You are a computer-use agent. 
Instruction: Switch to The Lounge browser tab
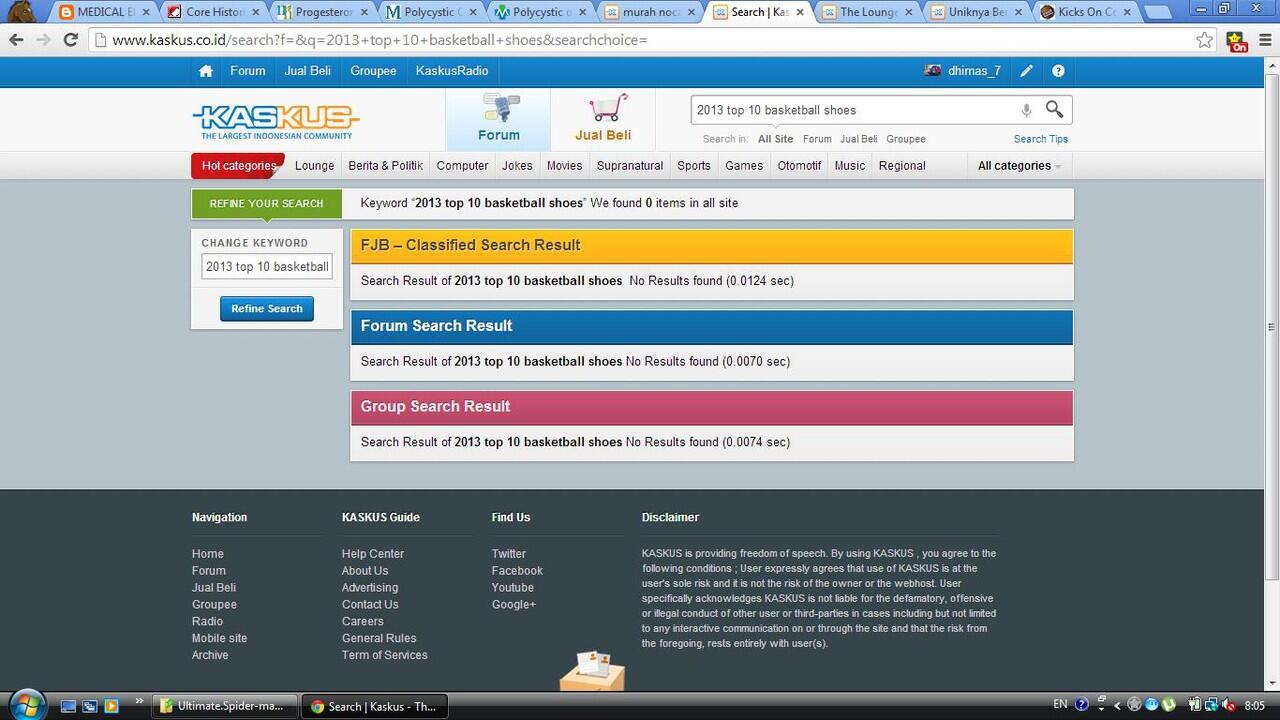866,12
